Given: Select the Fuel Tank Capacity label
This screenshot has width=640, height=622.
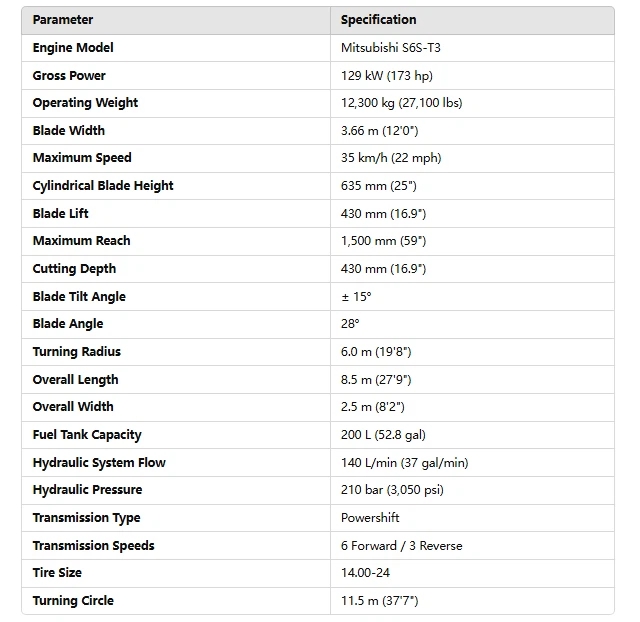Looking at the screenshot, I should click(87, 435).
